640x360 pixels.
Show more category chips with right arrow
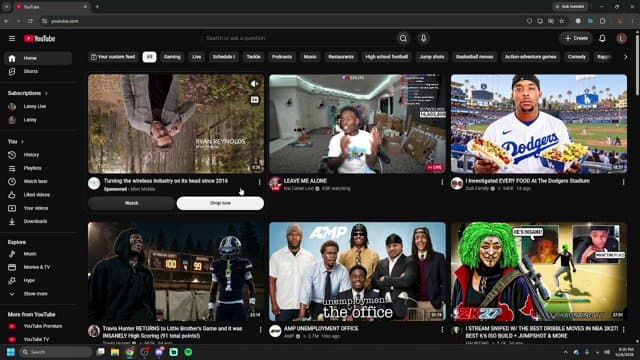tap(625, 57)
